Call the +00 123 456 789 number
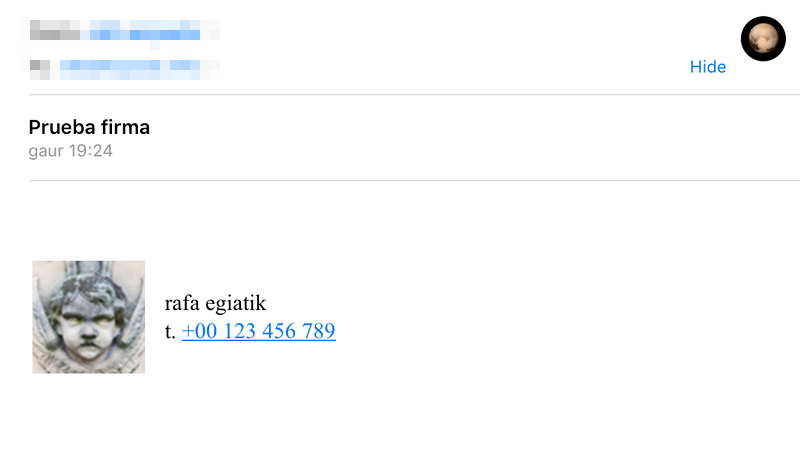Screen dimensions: 800x451 pos(259,332)
